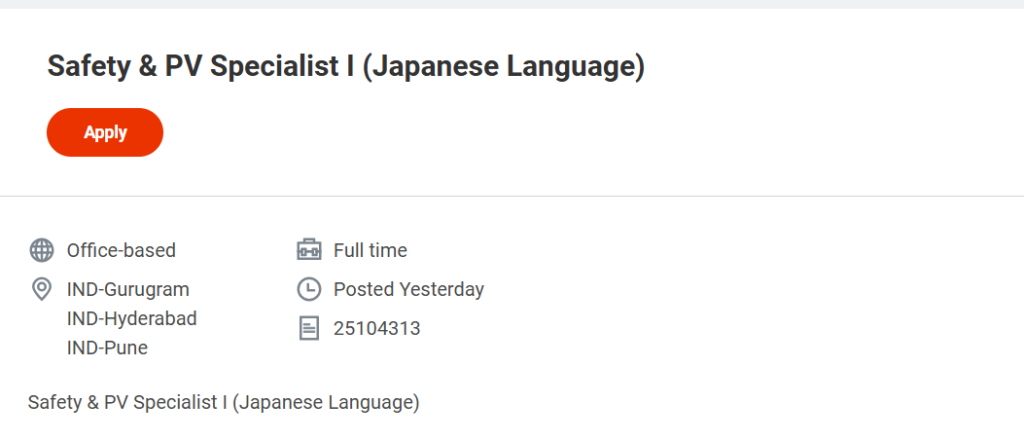Click the orange Apply button
This screenshot has height=440, width=1024.
click(105, 132)
